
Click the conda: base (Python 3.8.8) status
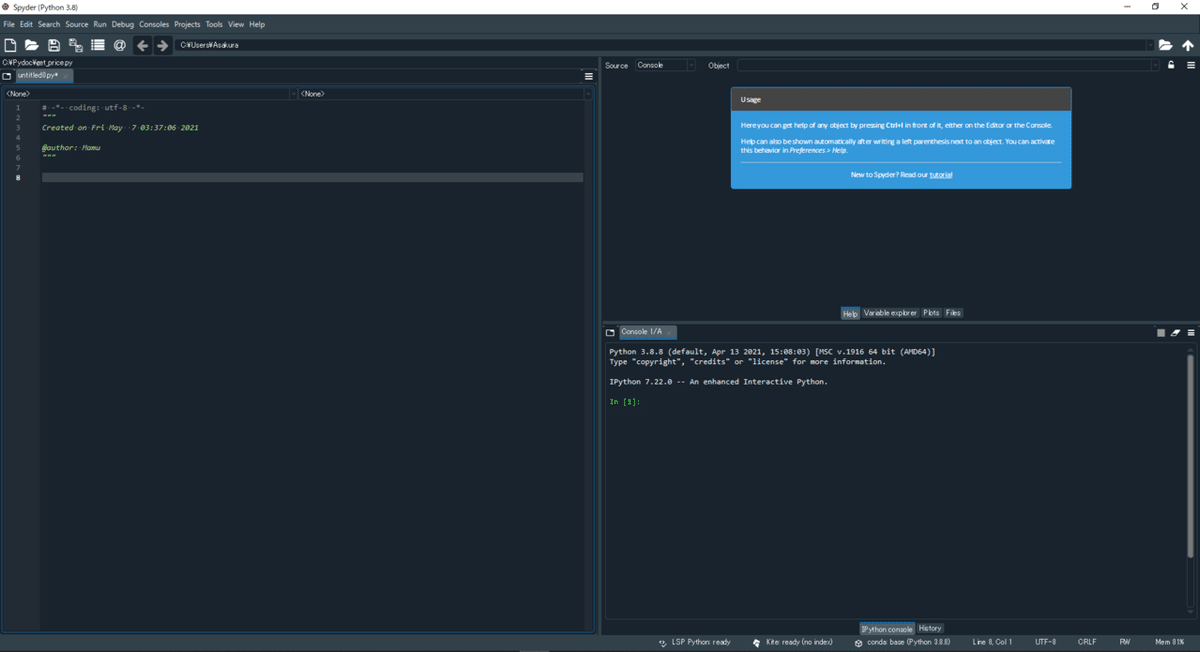pyautogui.click(x=902, y=642)
